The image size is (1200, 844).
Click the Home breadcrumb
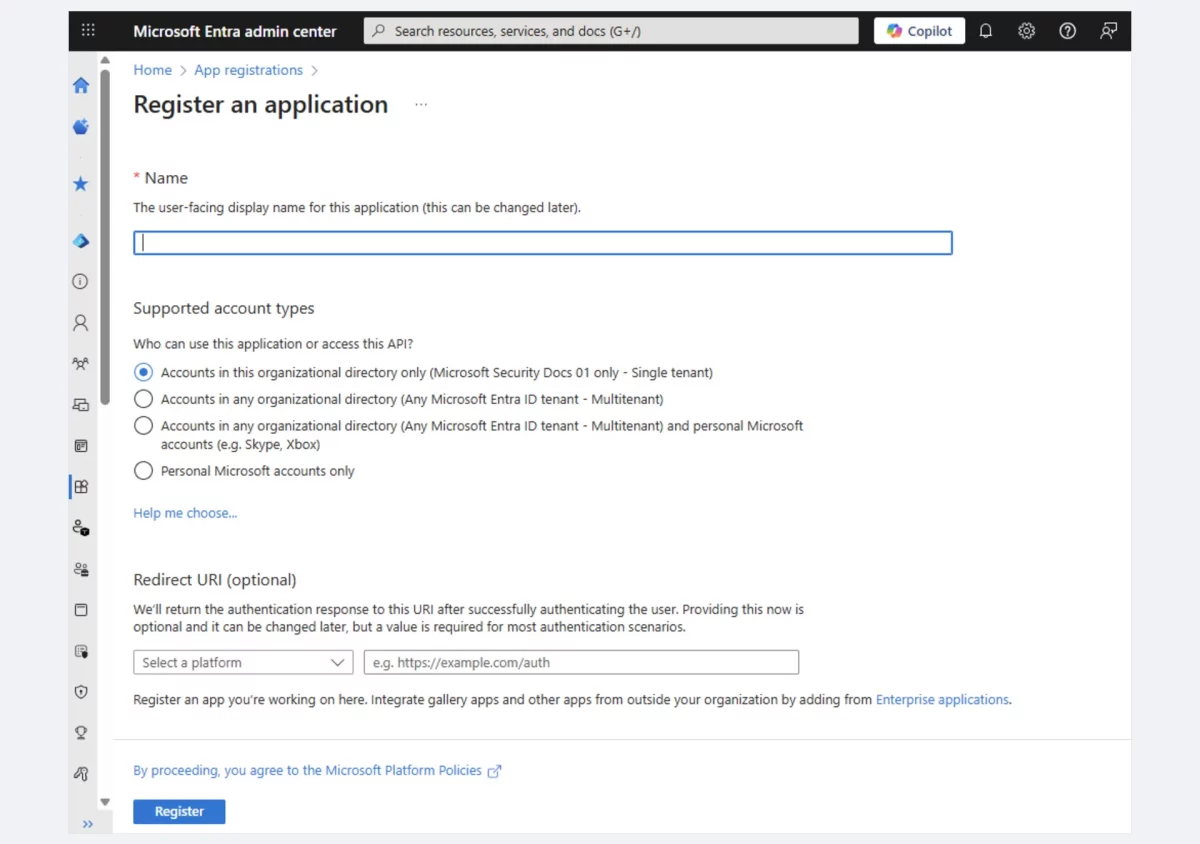coord(153,70)
